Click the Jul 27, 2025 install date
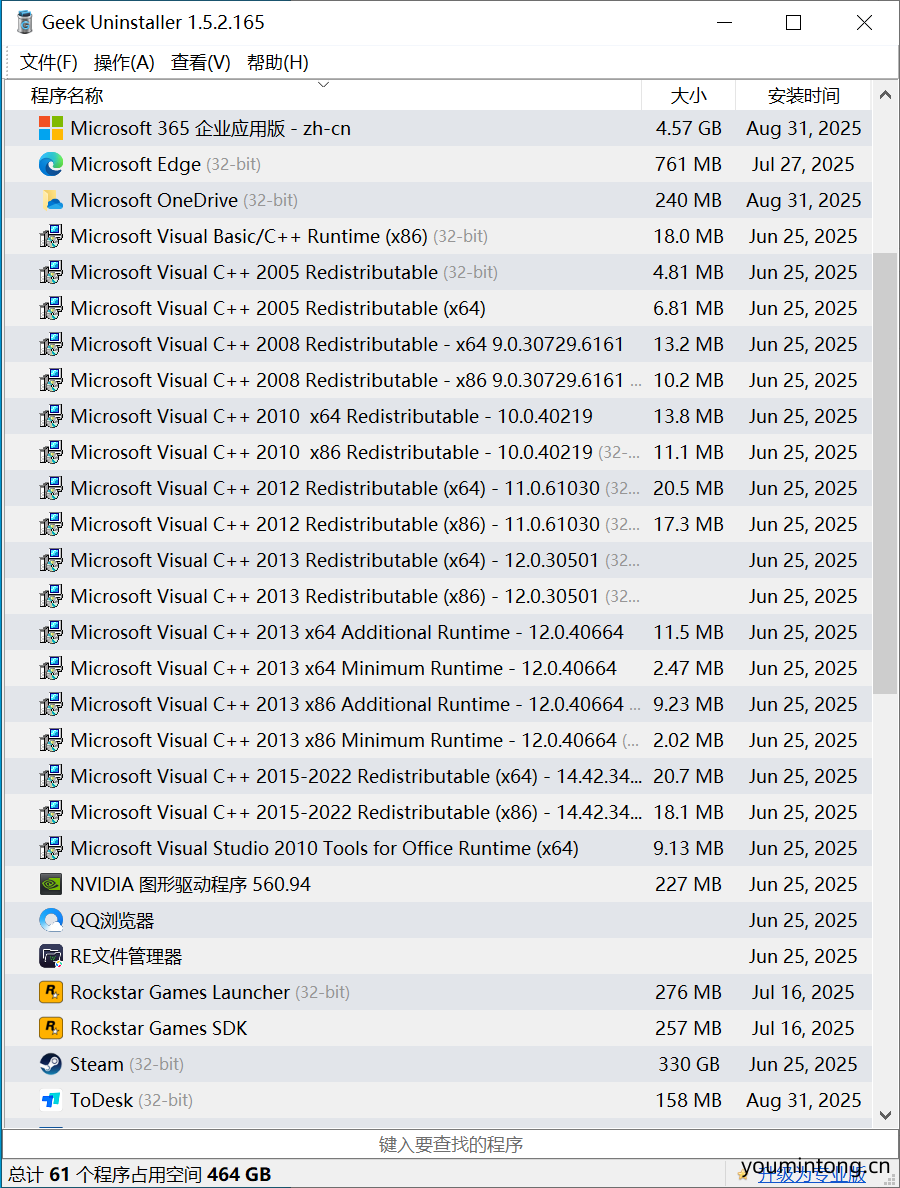The width and height of the screenshot is (900, 1188). [803, 164]
